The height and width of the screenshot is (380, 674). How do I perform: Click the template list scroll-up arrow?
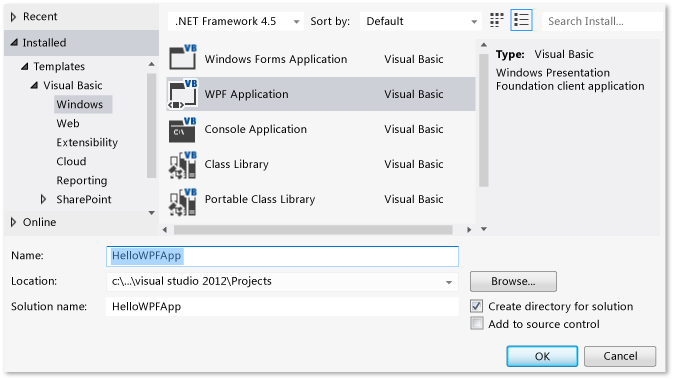[x=484, y=45]
